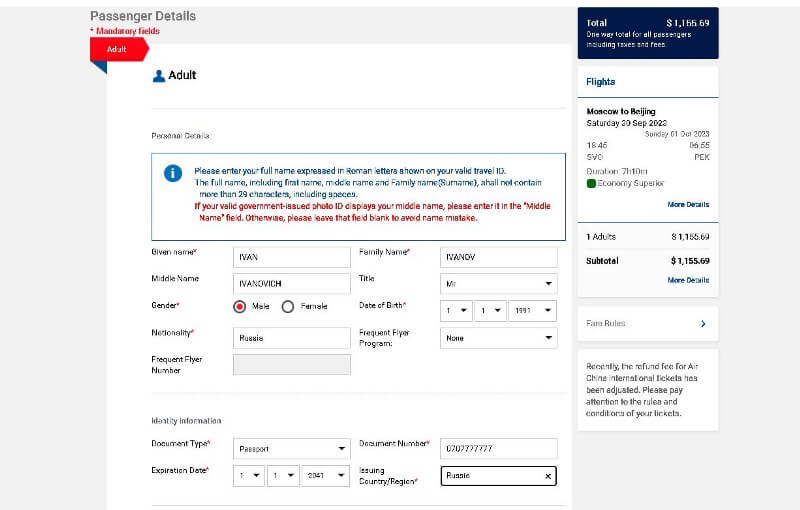Click the Flights panel heading

click(601, 82)
